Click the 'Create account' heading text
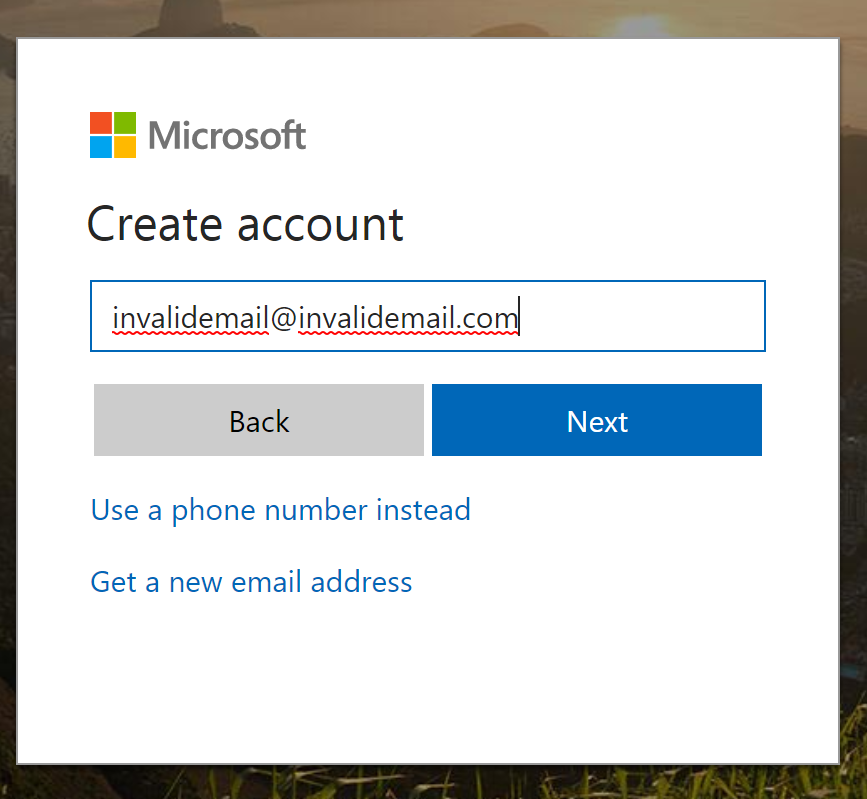Screen dimensions: 867x799 [245, 224]
